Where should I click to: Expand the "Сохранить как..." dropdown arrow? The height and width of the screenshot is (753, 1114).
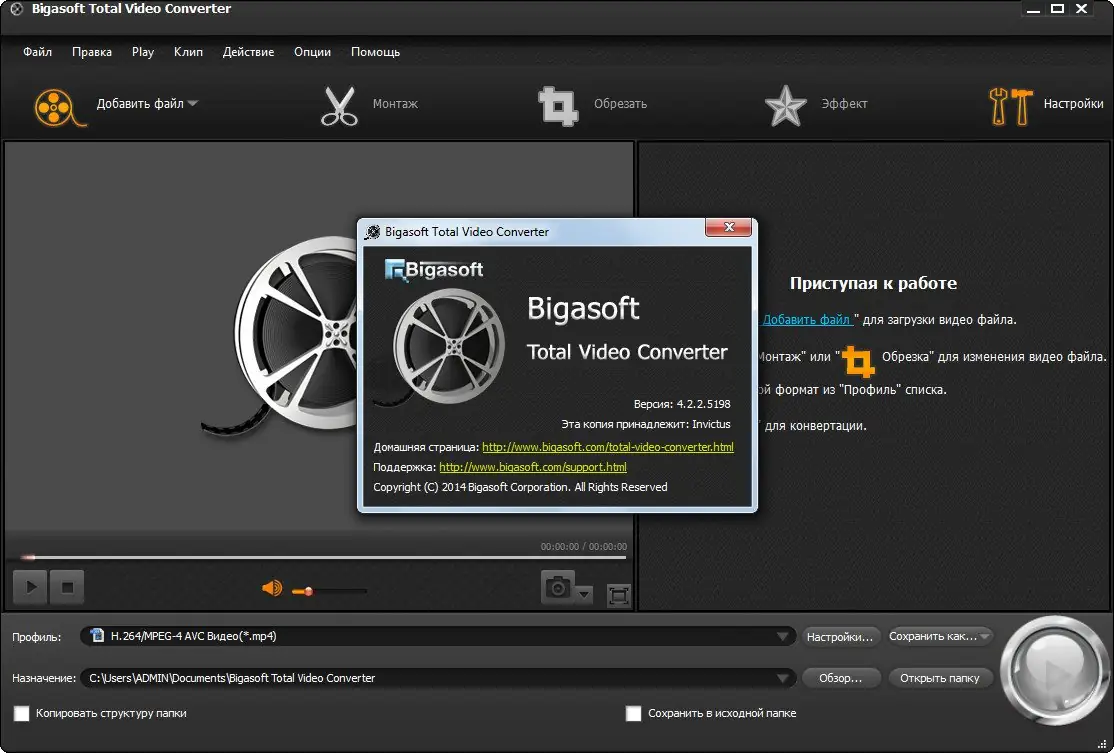pyautogui.click(x=985, y=636)
